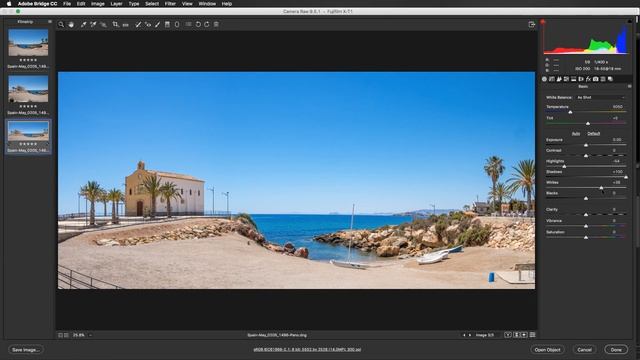The image size is (640, 360).
Task: Select the third filmstrip panorama thumbnail
Action: point(28,131)
